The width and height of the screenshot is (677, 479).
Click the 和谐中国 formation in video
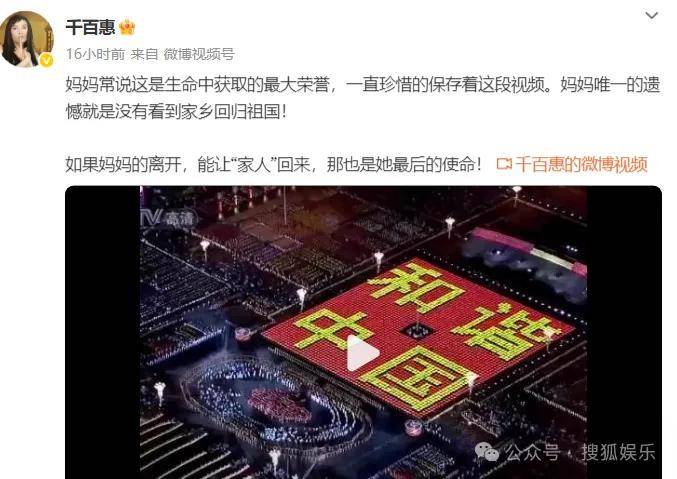click(x=417, y=335)
